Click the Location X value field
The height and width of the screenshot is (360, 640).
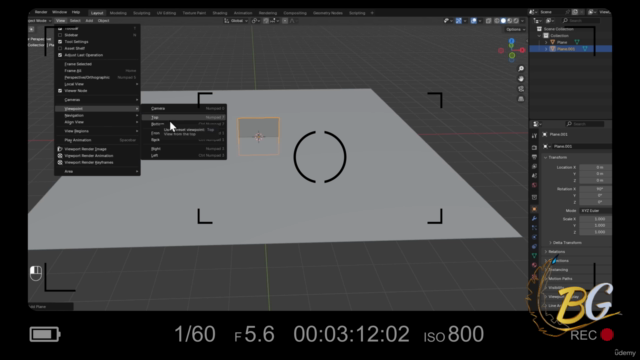click(595, 167)
